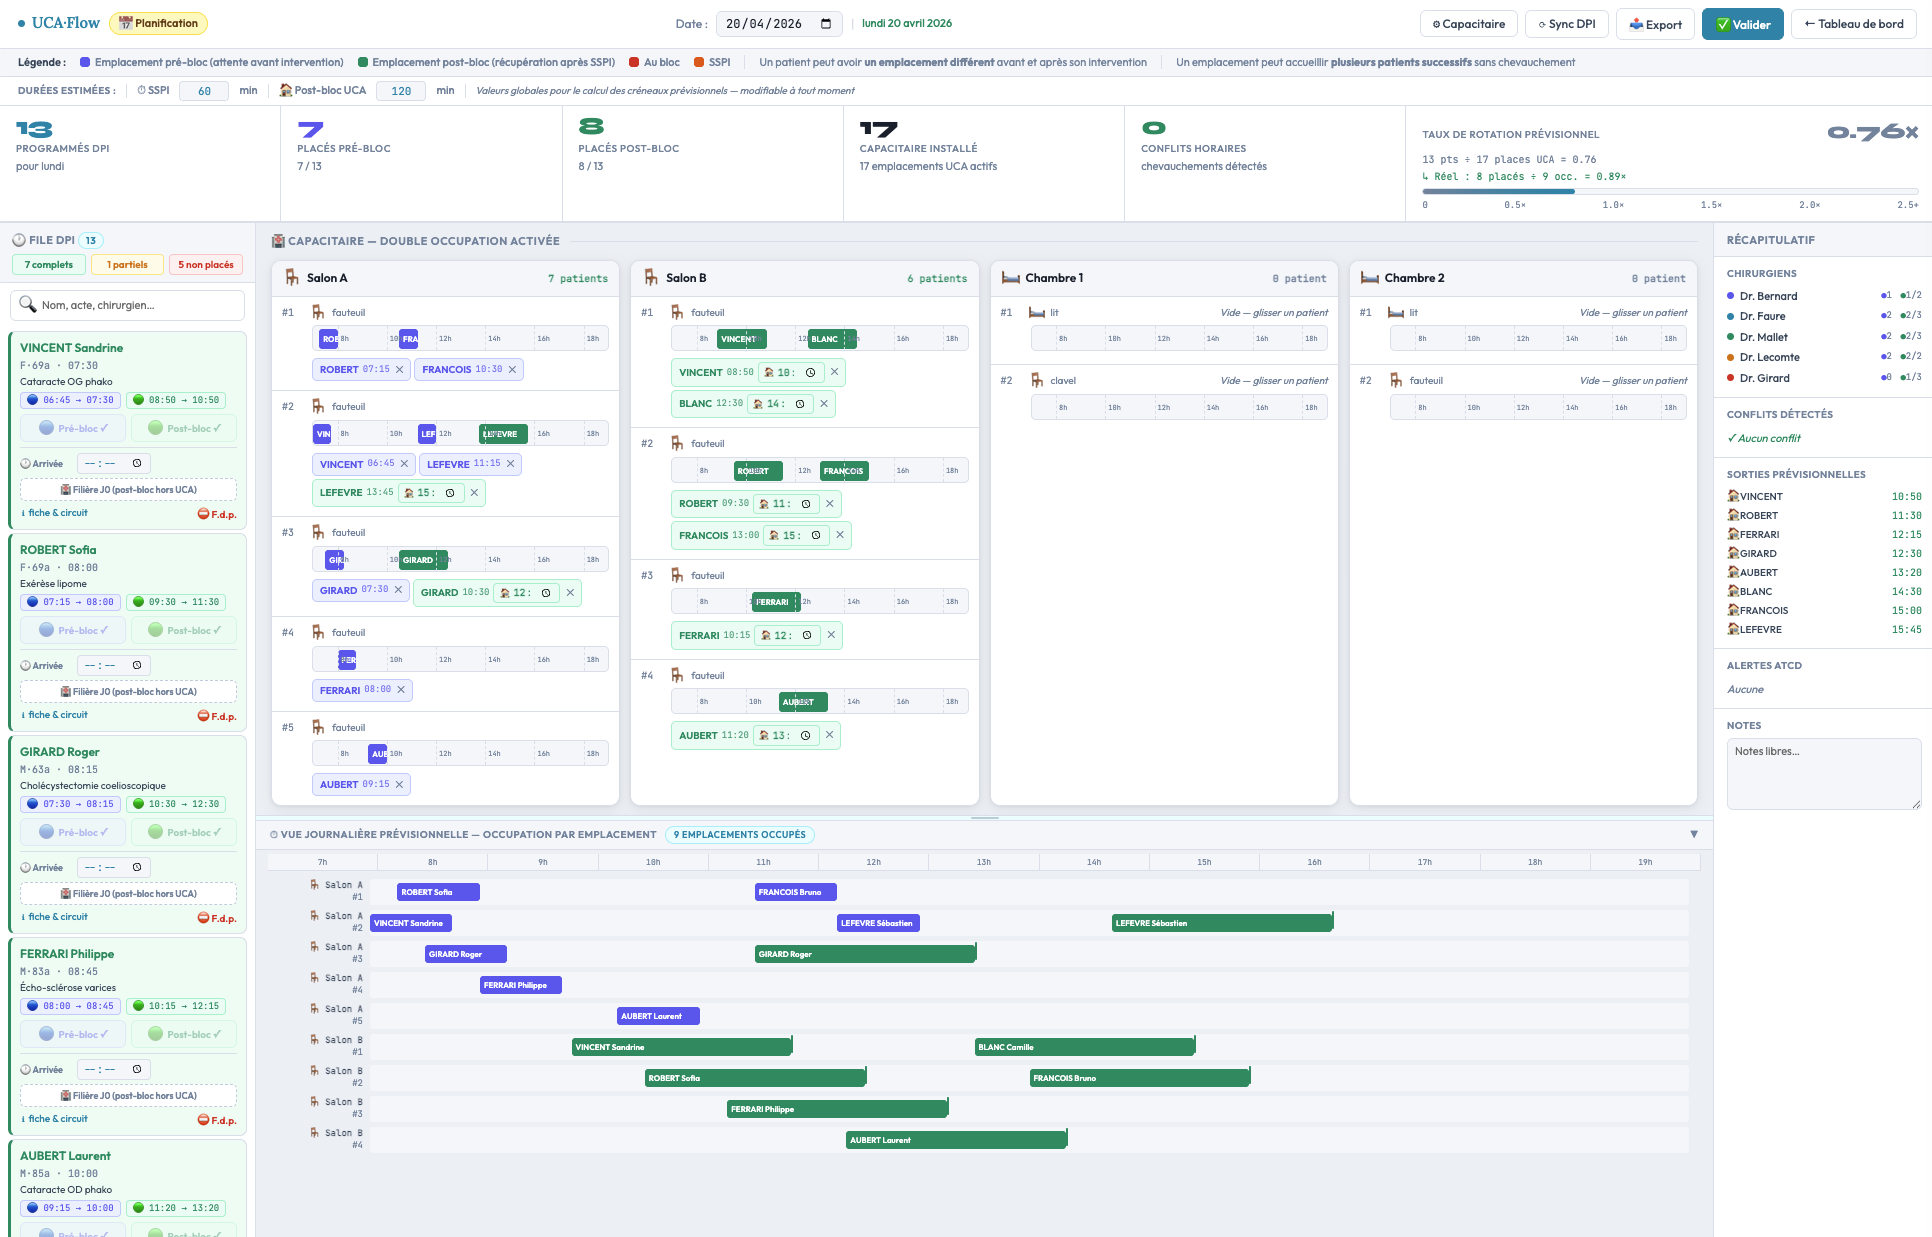Click F.d.p. on FERRARI Philippe card
This screenshot has height=1237, width=1932.
pos(217,1120)
